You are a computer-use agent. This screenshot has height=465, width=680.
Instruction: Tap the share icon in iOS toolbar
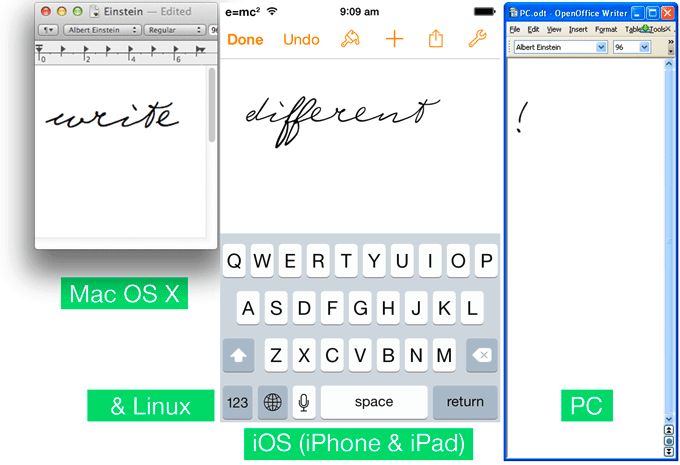pyautogui.click(x=436, y=39)
